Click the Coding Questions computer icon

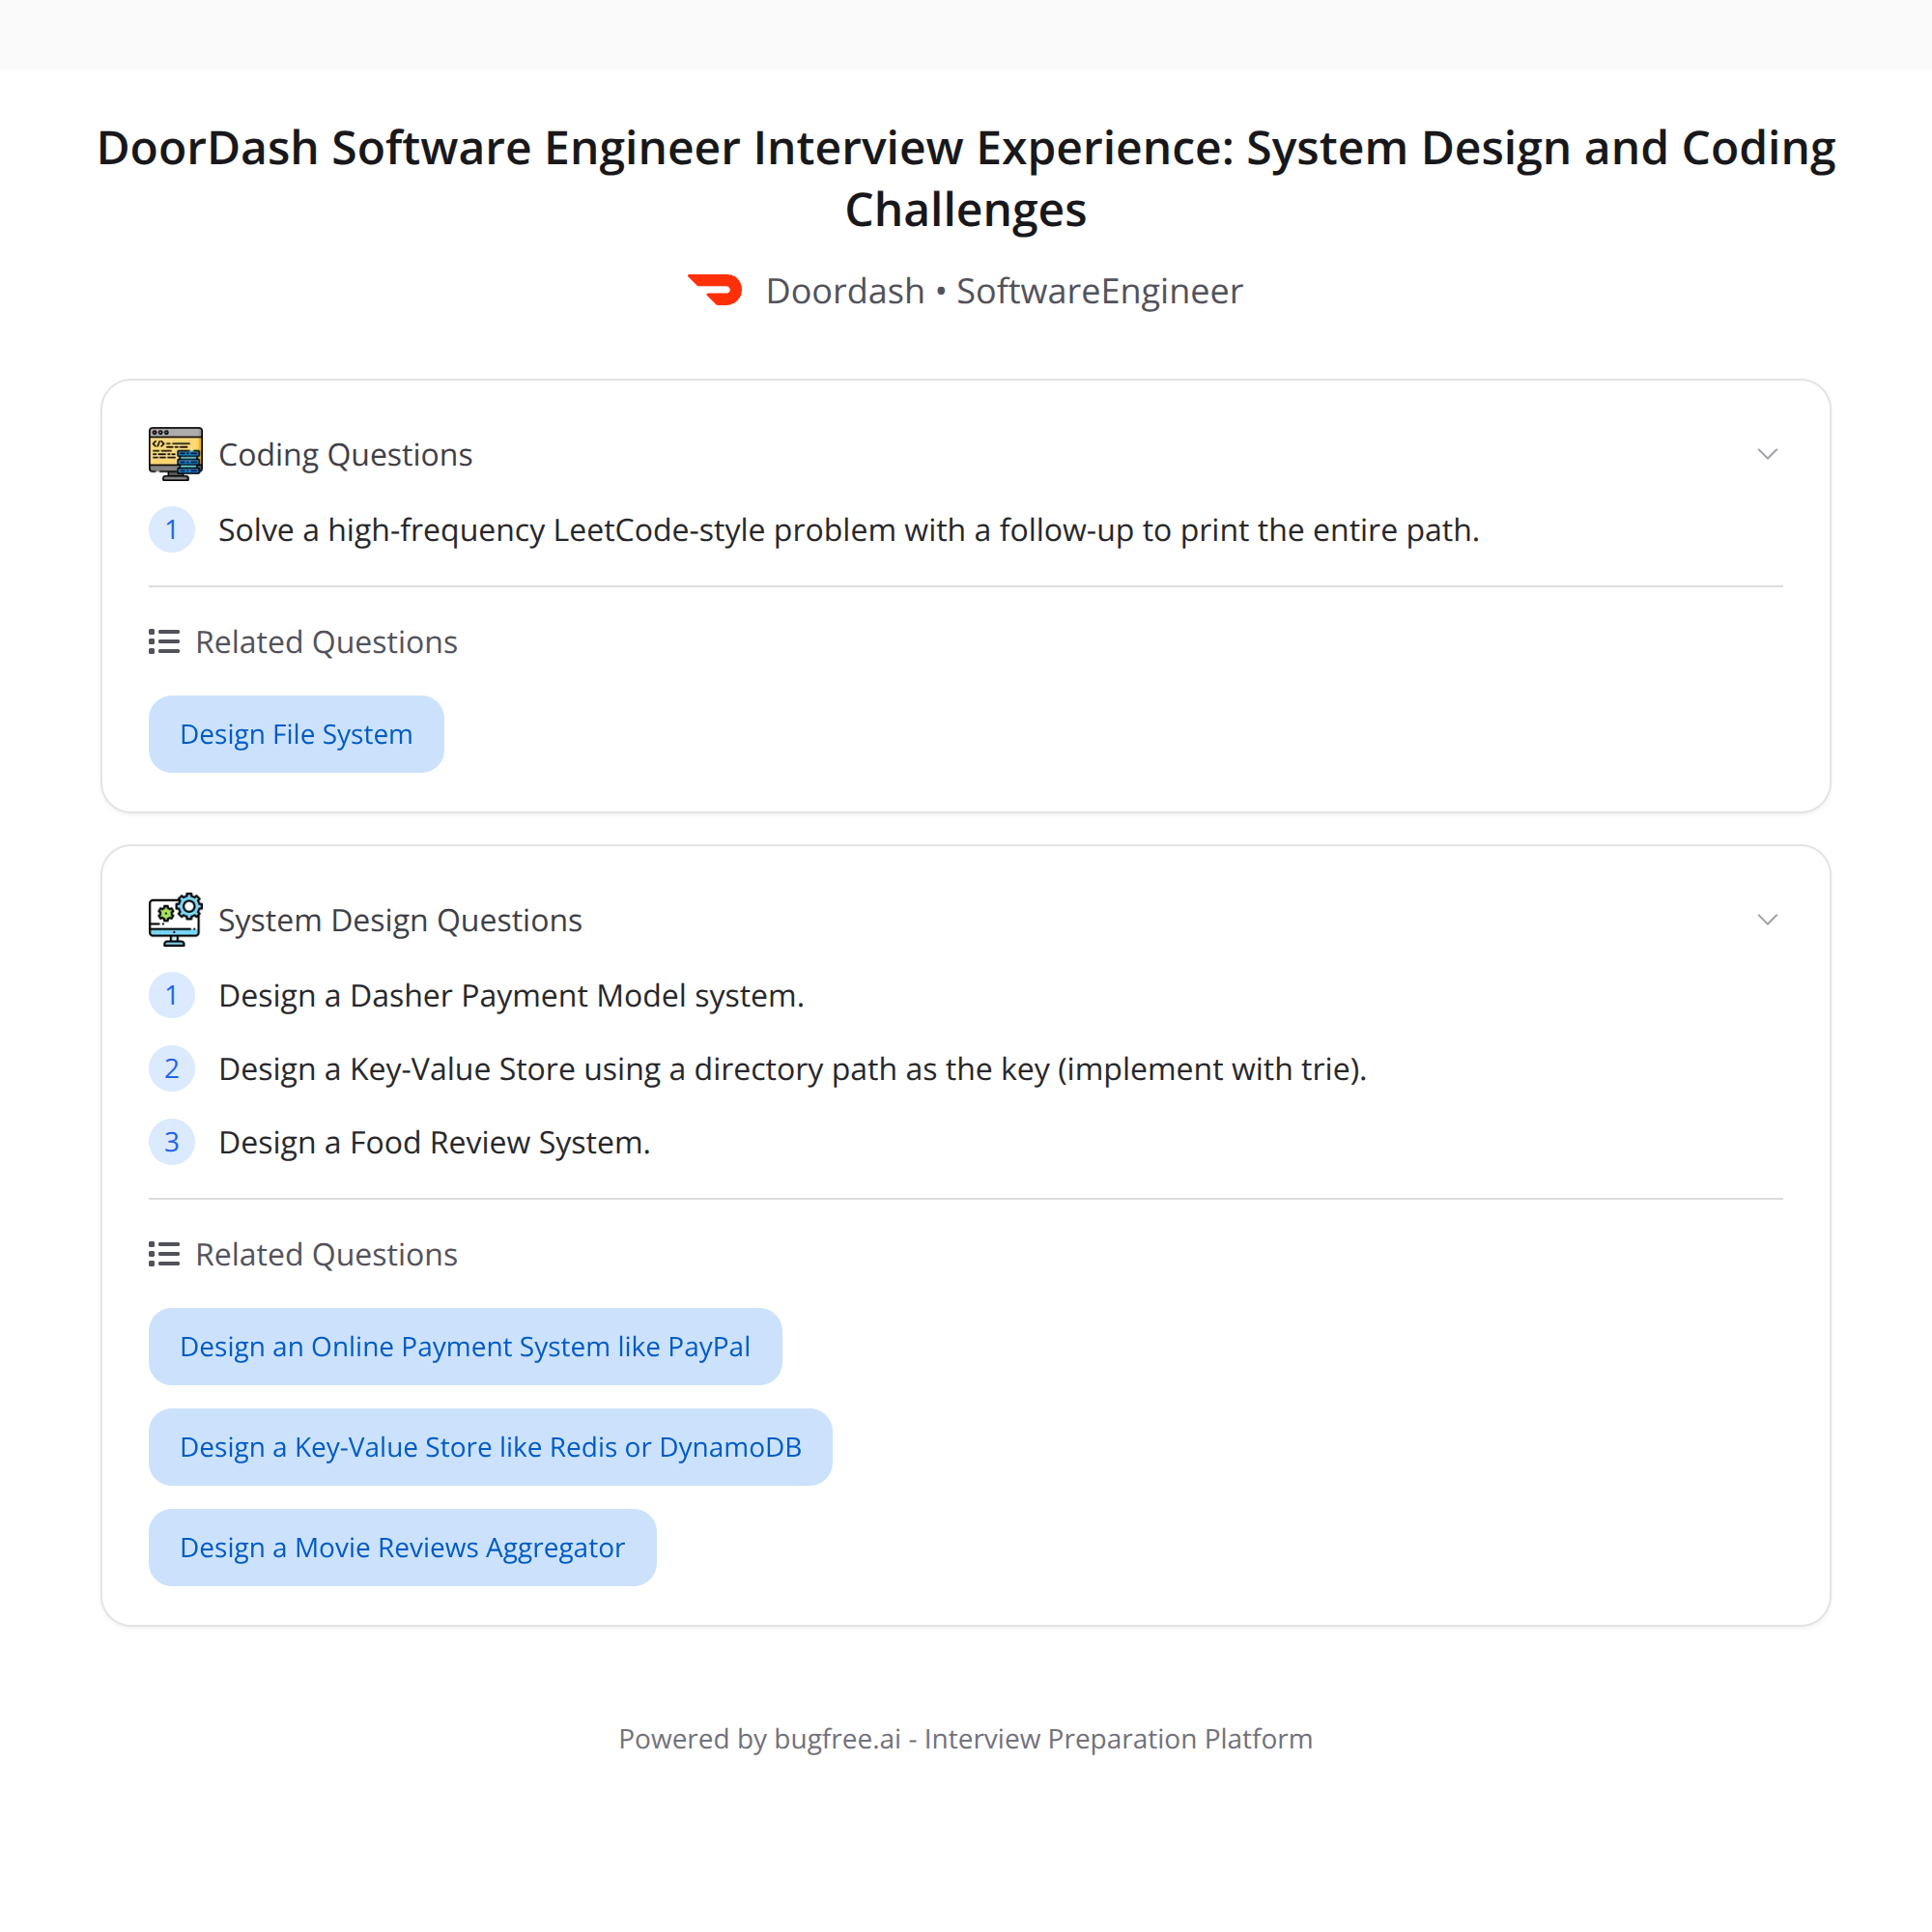175,454
